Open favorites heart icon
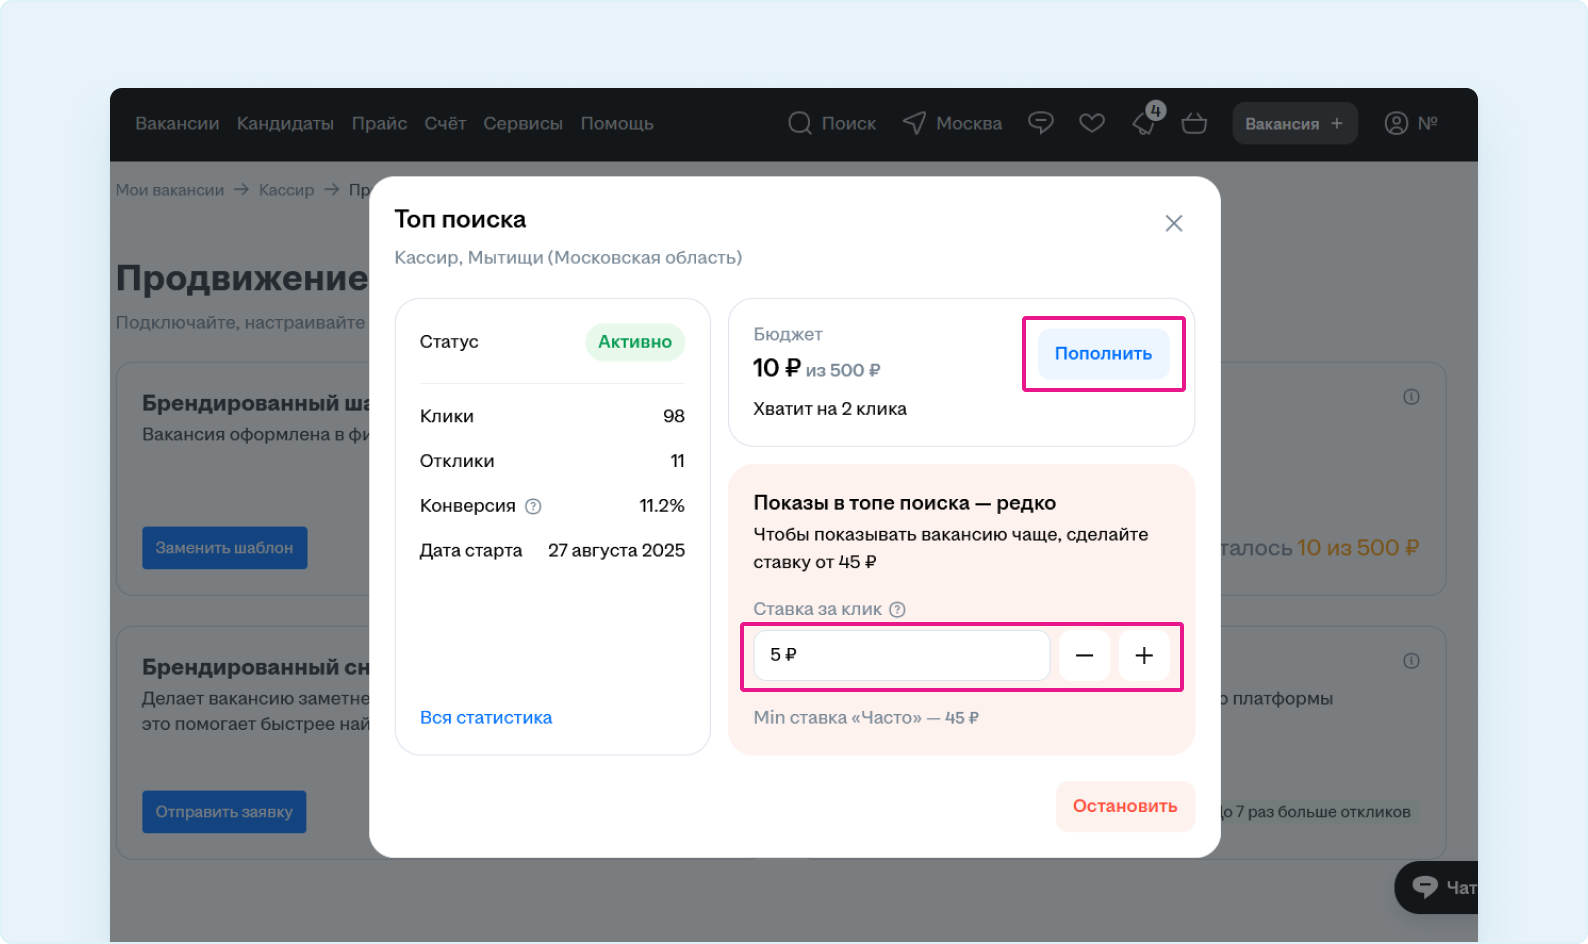This screenshot has width=1588, height=944. (1092, 123)
